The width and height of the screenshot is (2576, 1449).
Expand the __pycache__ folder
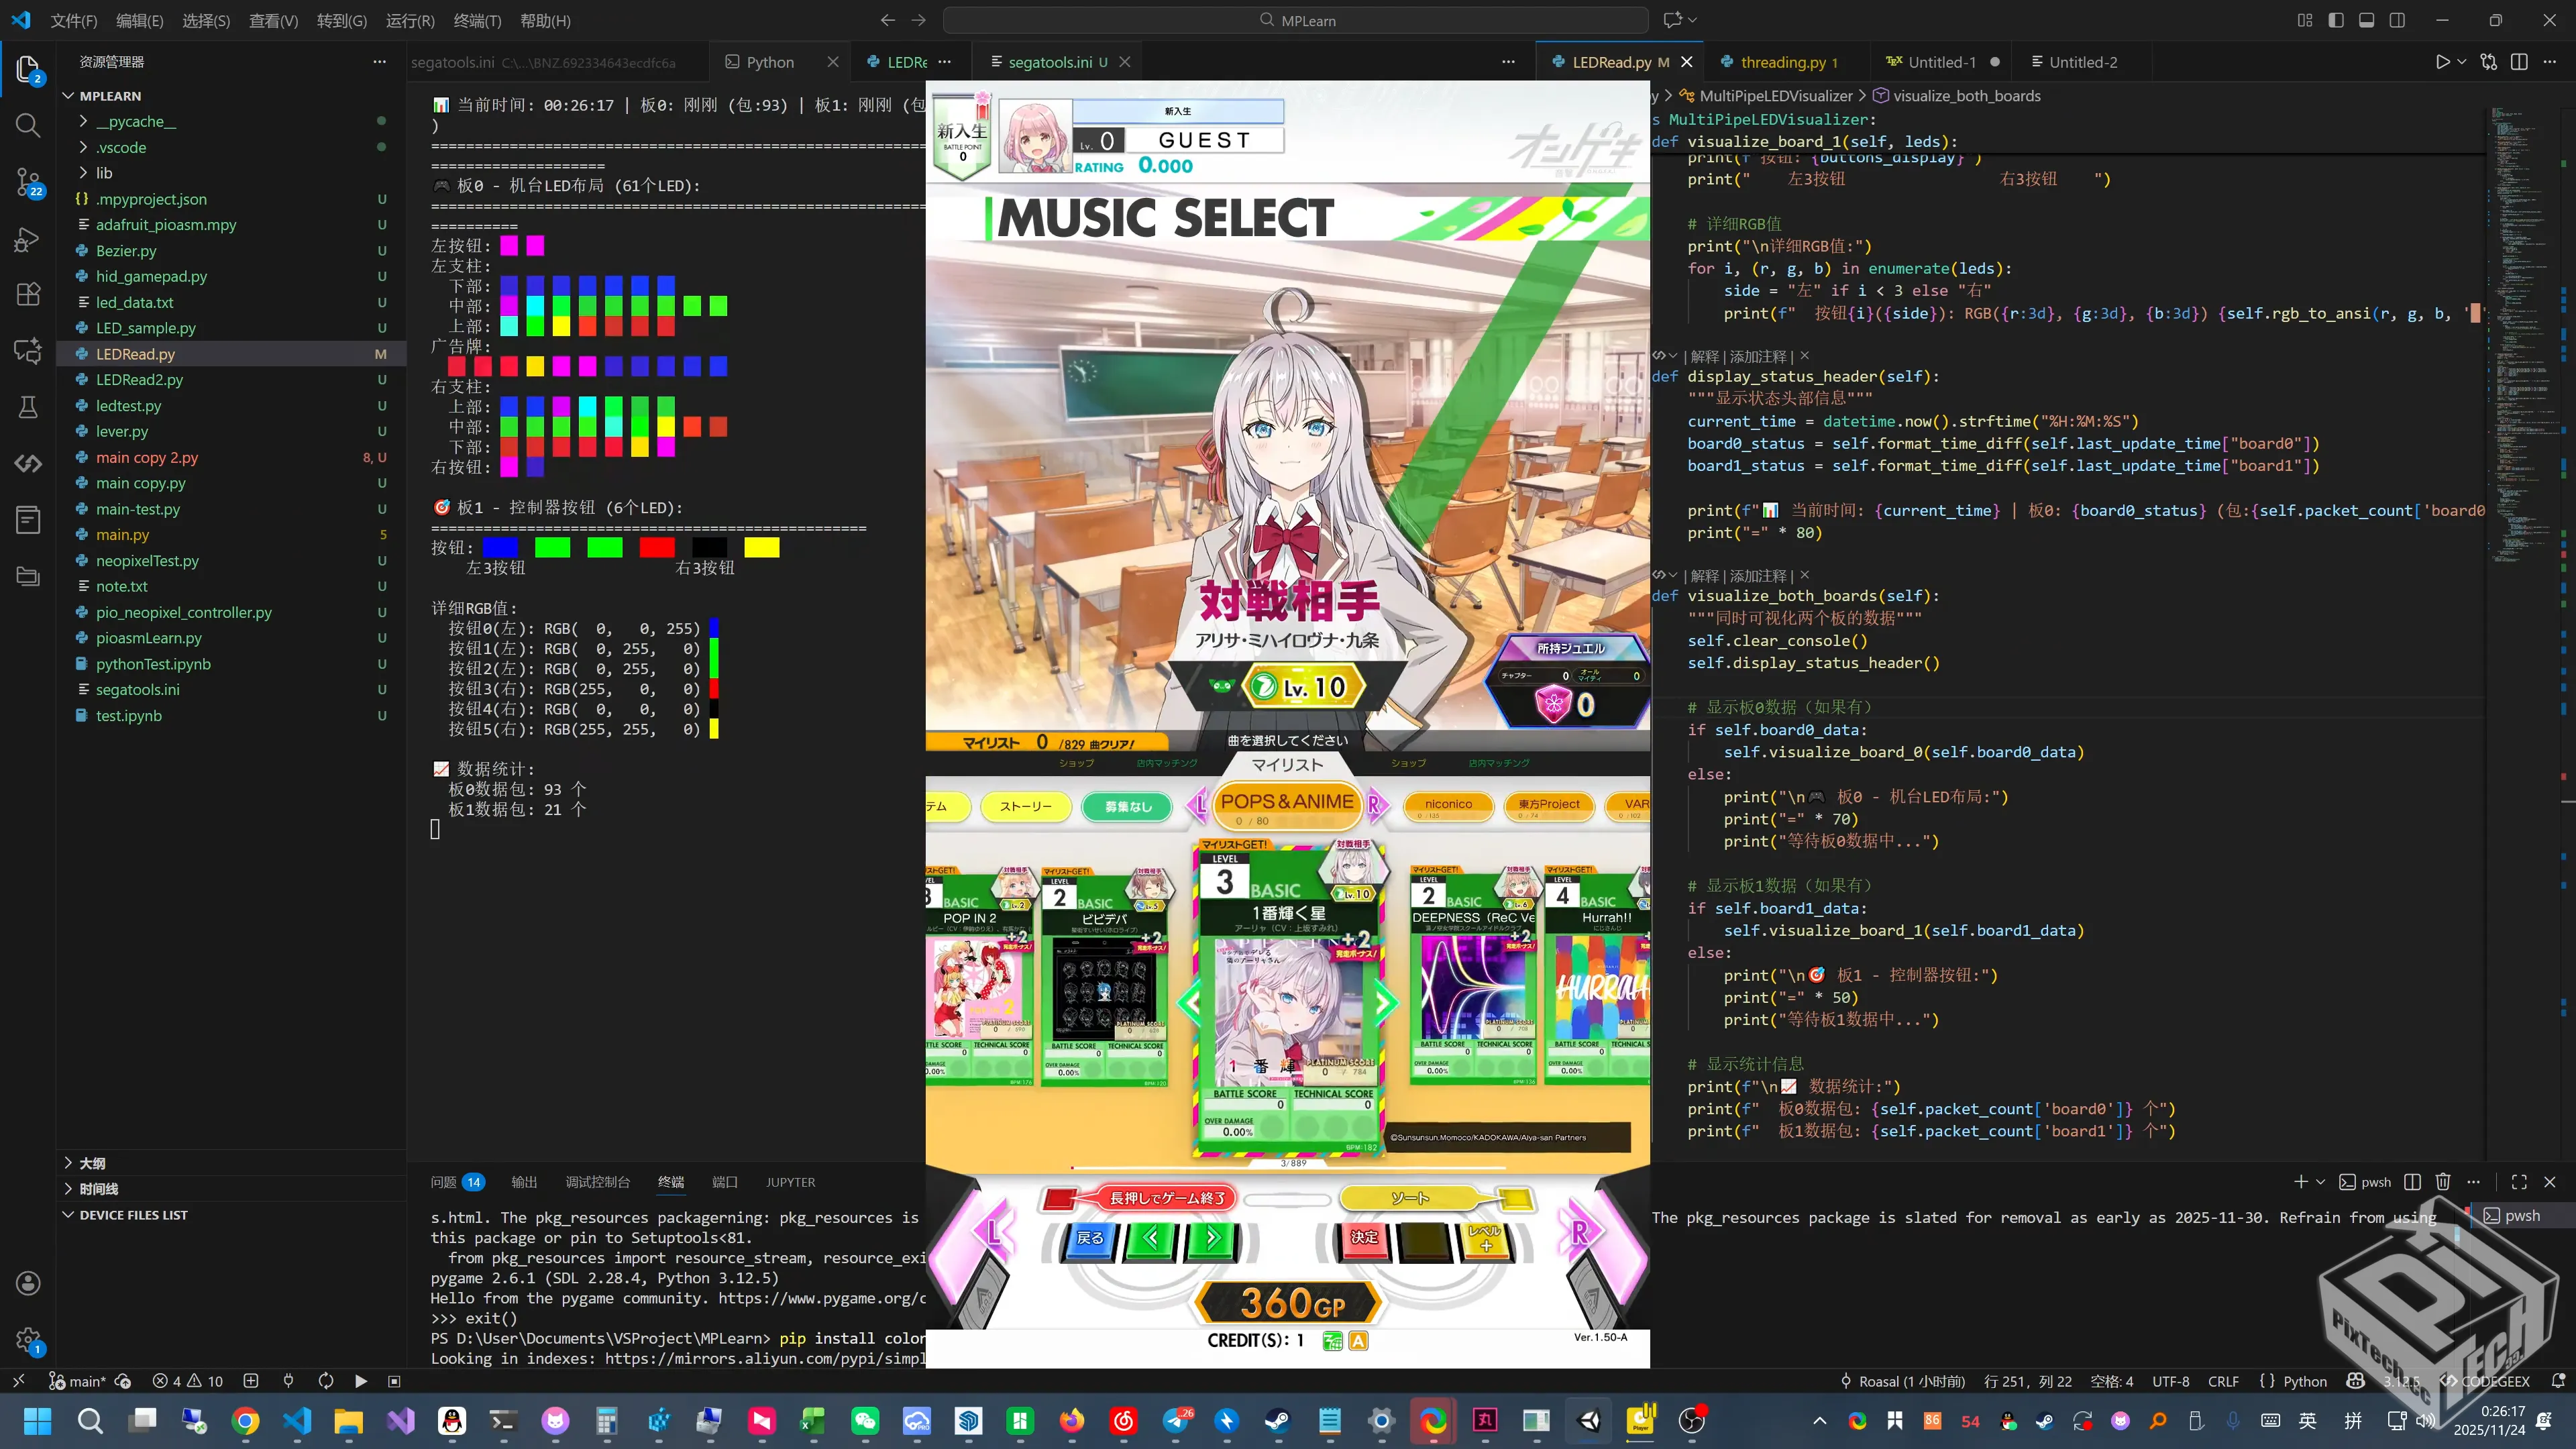pyautogui.click(x=136, y=121)
